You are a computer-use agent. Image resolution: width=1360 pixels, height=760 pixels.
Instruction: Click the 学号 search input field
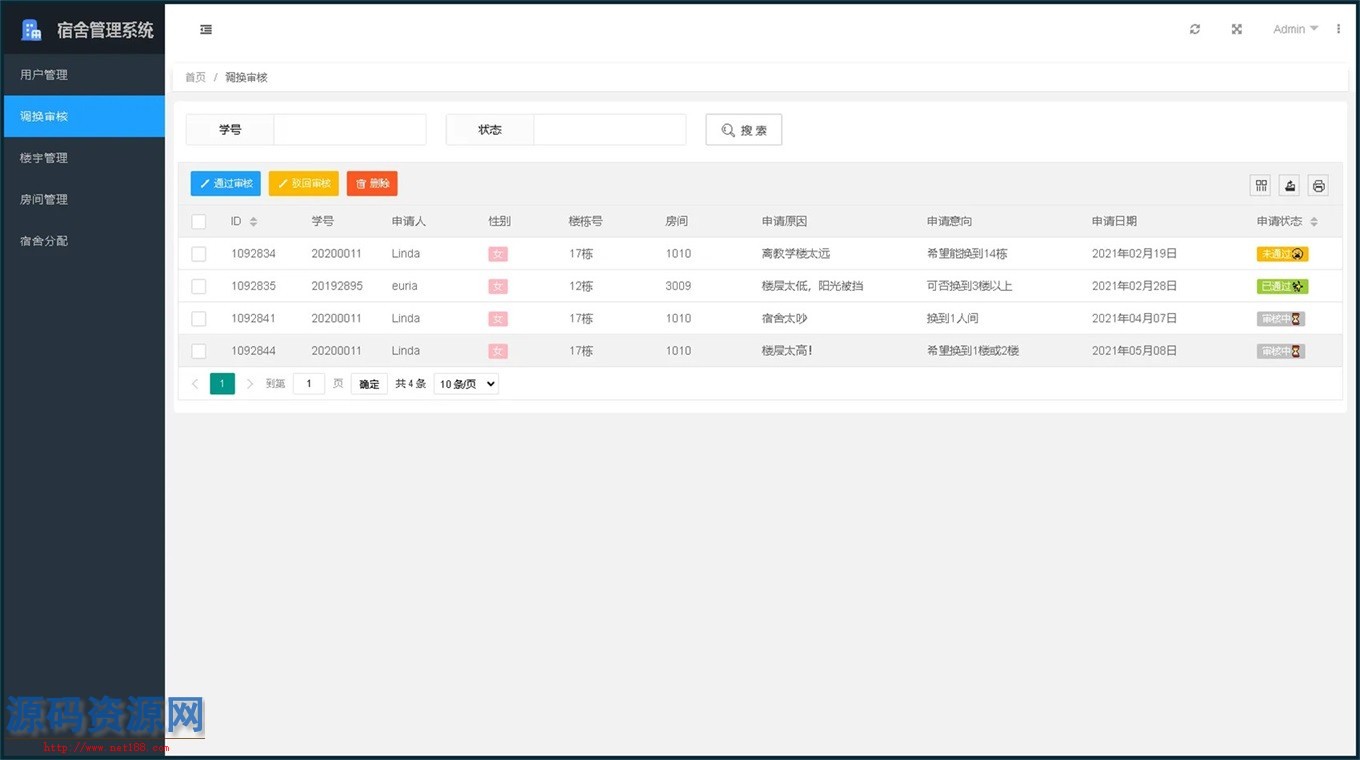click(350, 130)
